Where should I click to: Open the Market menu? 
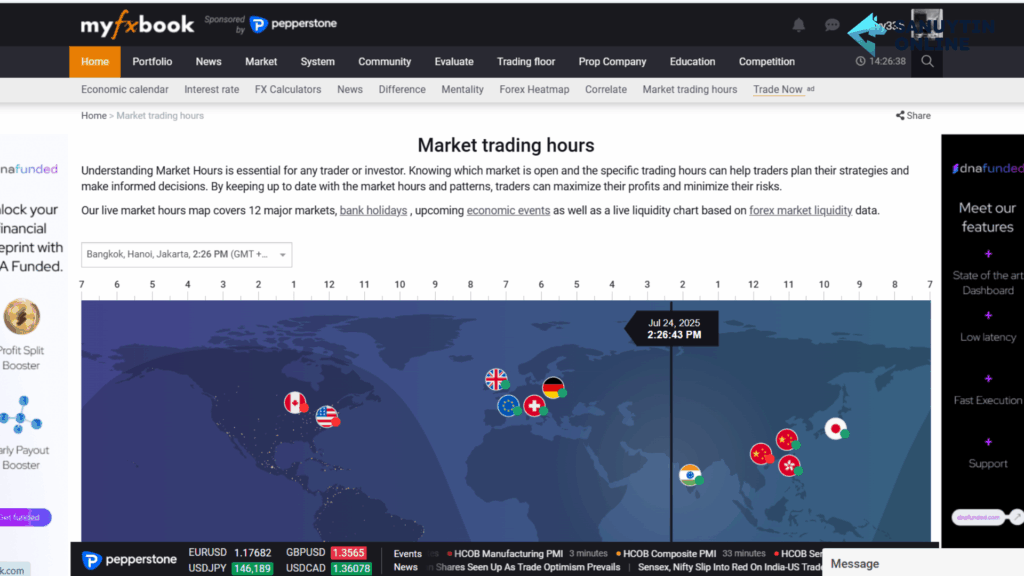[x=261, y=62]
